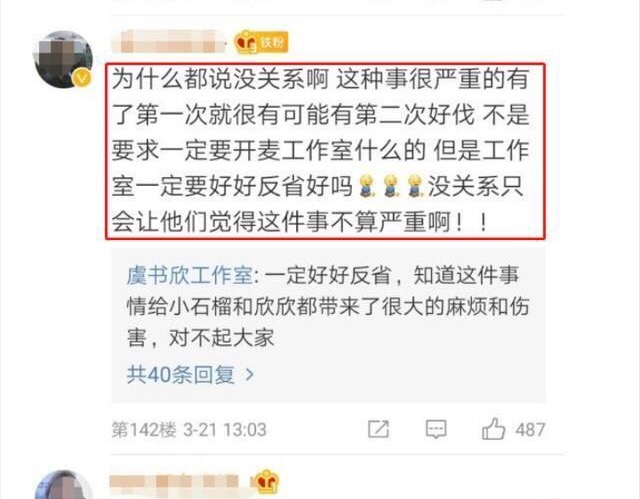Tap the 3-21 13:03 timestamp
The height and width of the screenshot is (499, 640).
[225, 430]
